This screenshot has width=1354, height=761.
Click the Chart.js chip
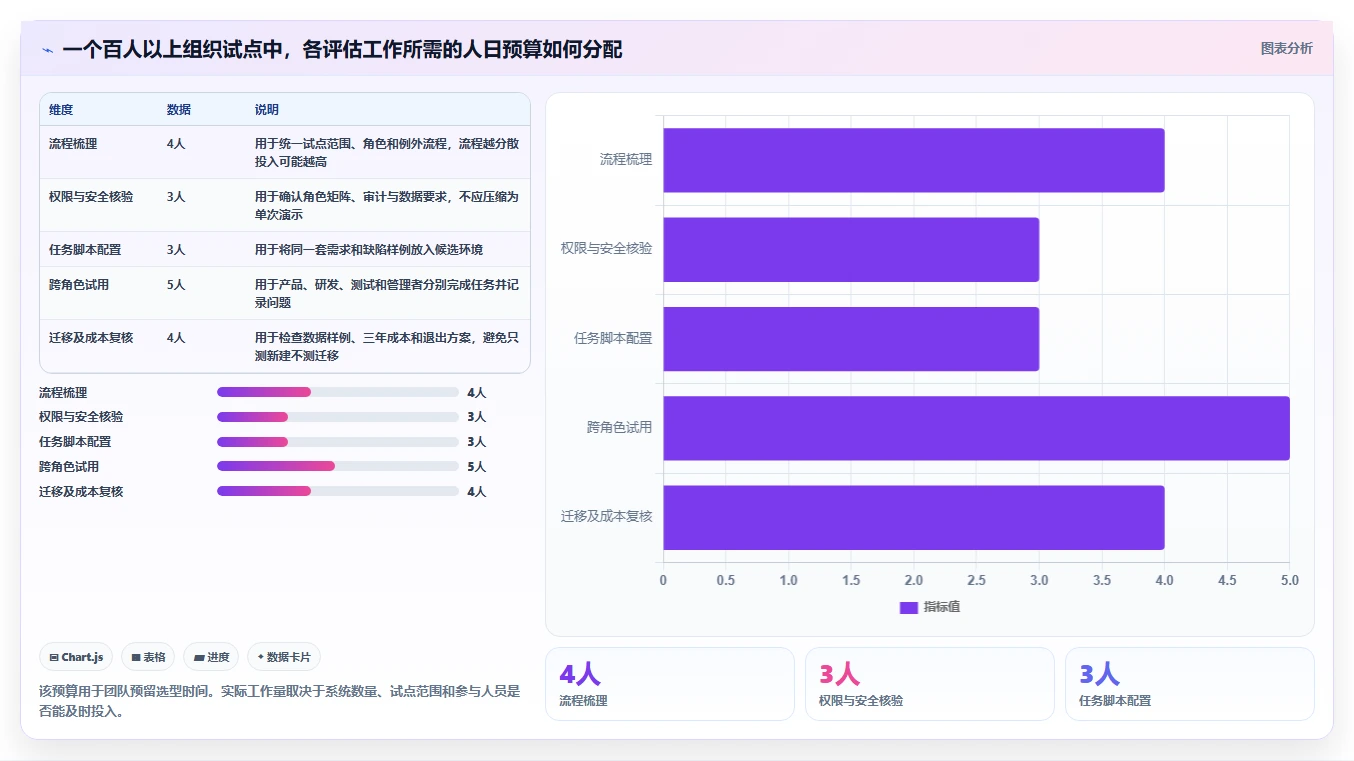pos(77,657)
